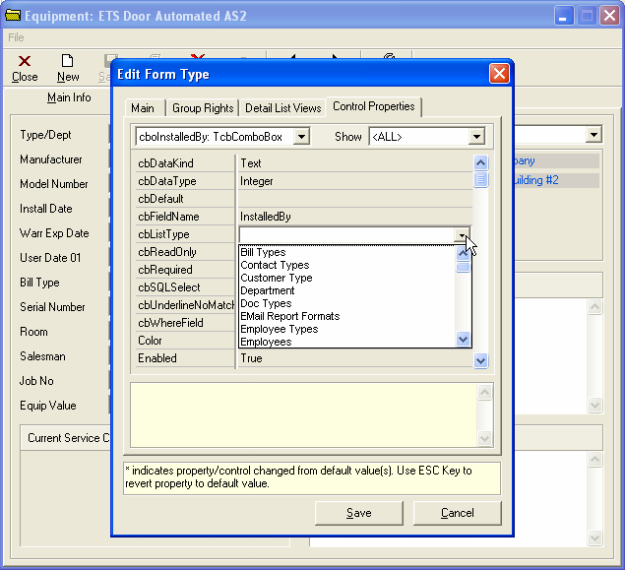Screen dimensions: 625x570
Task: Click the cbListType value input field
Action: [x=346, y=235]
